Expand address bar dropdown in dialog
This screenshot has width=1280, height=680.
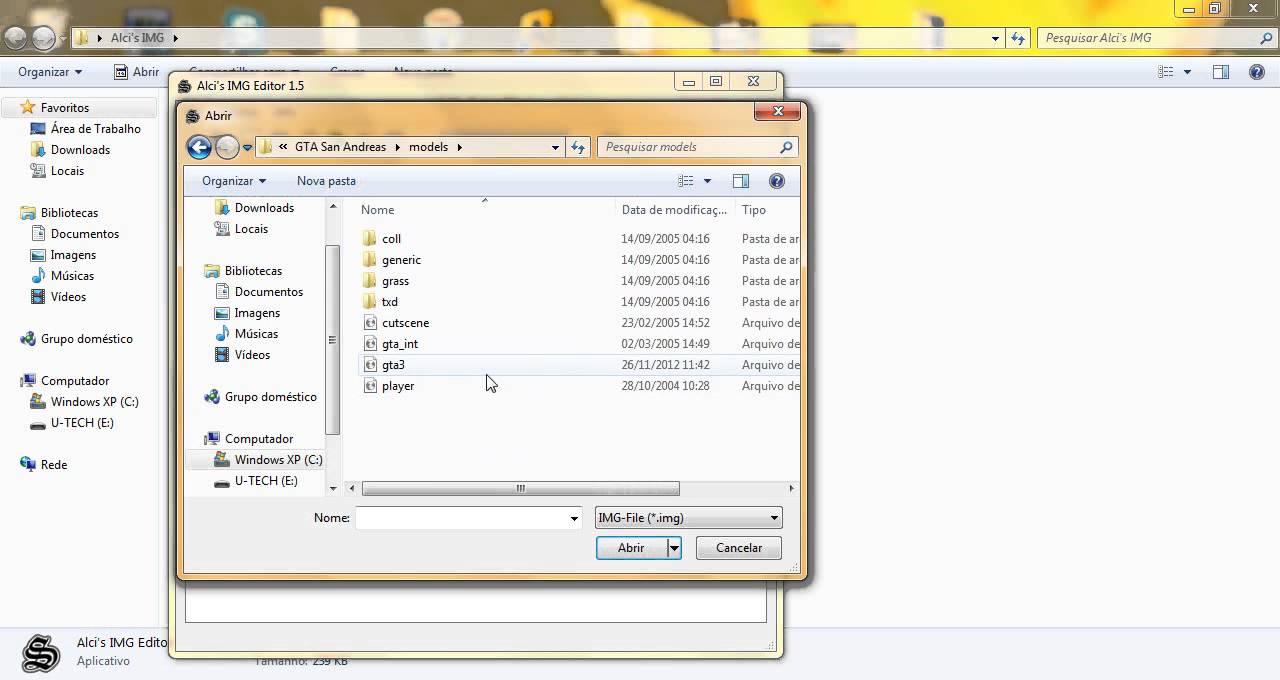point(556,147)
